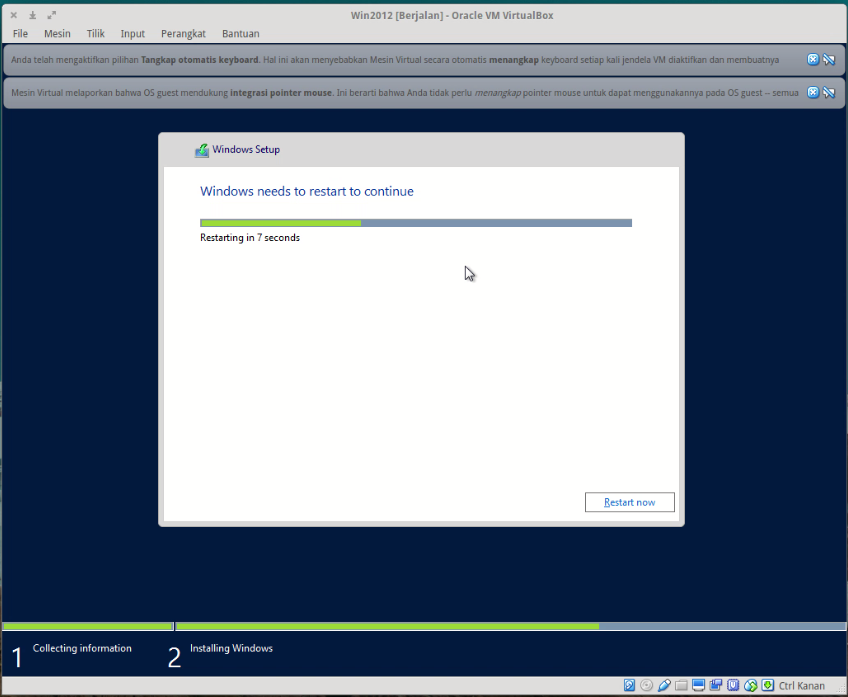
Task: Click the USB devices icon in status bar
Action: click(x=733, y=685)
